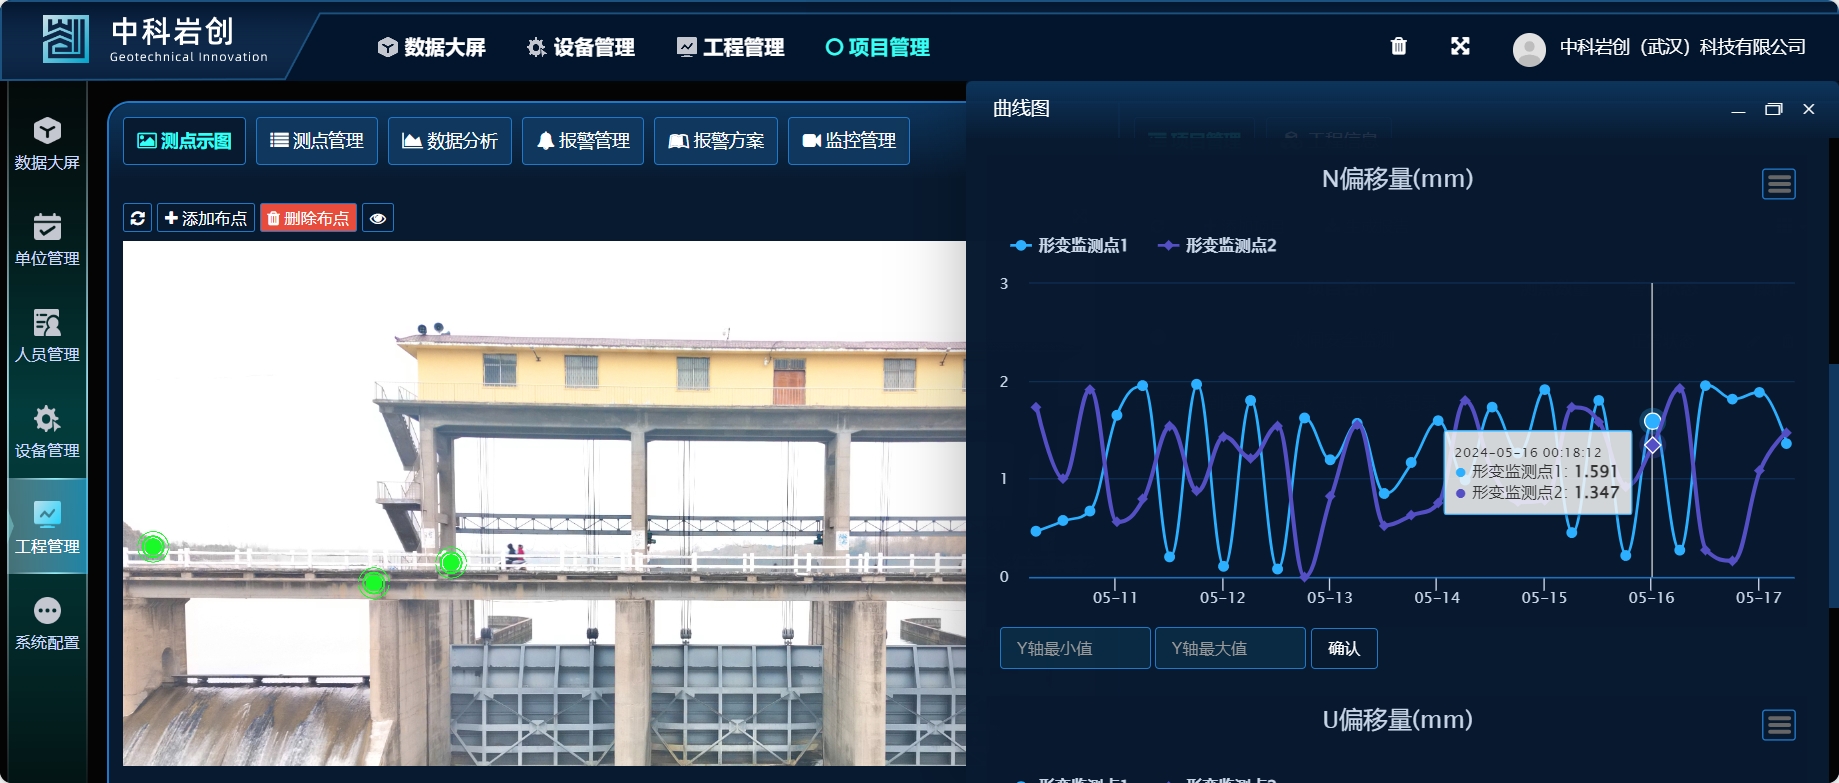The image size is (1839, 783).
Task: Open account 中科岩创（武汉）科技有限公司
Action: pos(1683,47)
